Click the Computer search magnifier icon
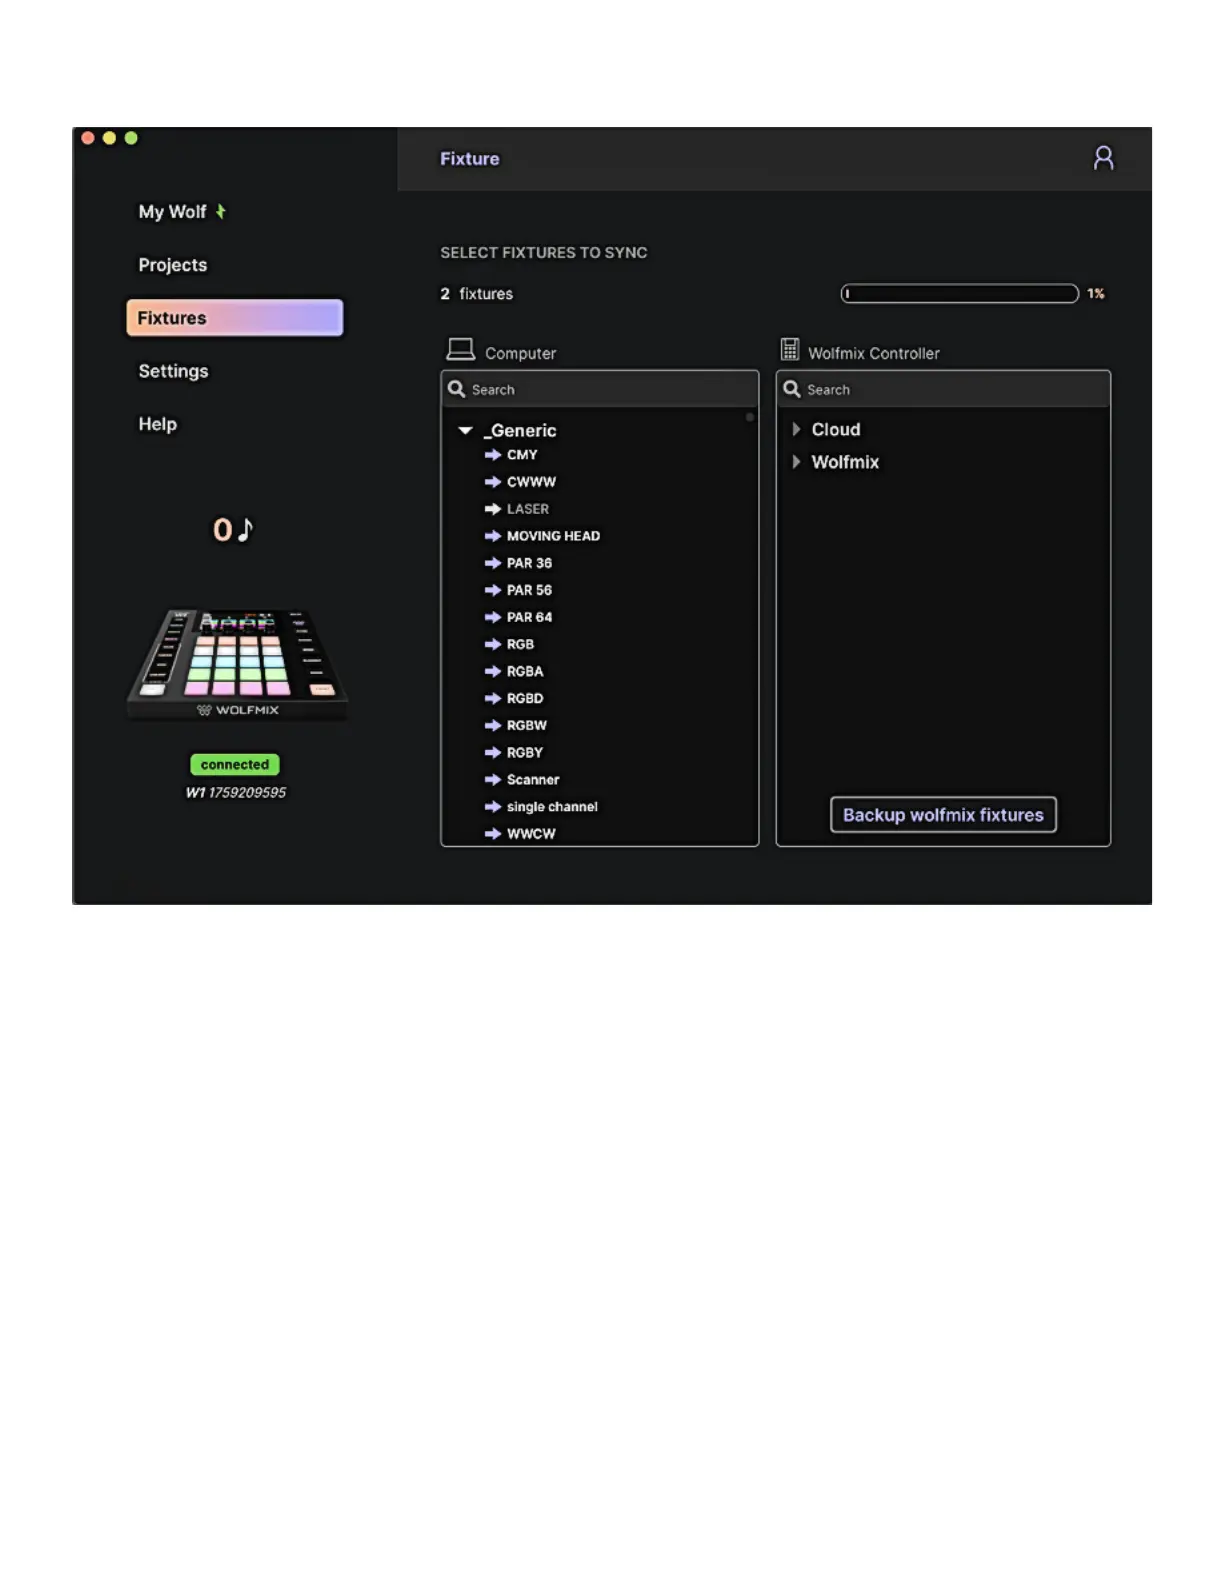The width and height of the screenshot is (1224, 1584). 457,389
